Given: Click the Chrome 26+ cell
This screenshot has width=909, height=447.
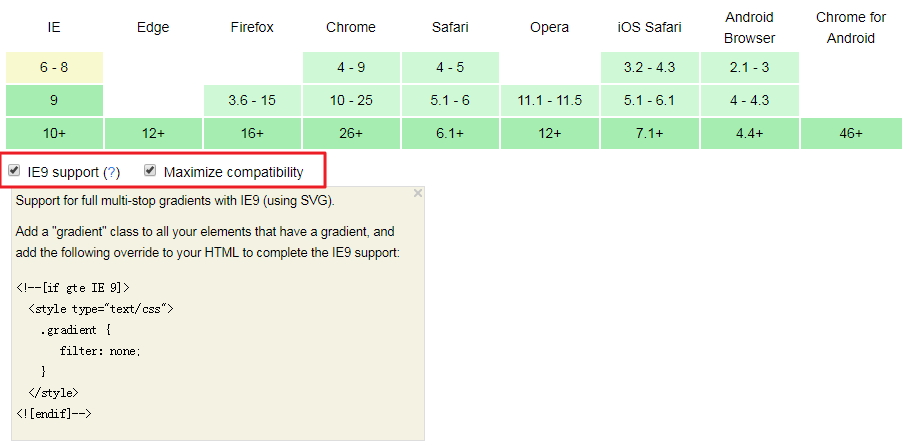Looking at the screenshot, I should pyautogui.click(x=351, y=133).
